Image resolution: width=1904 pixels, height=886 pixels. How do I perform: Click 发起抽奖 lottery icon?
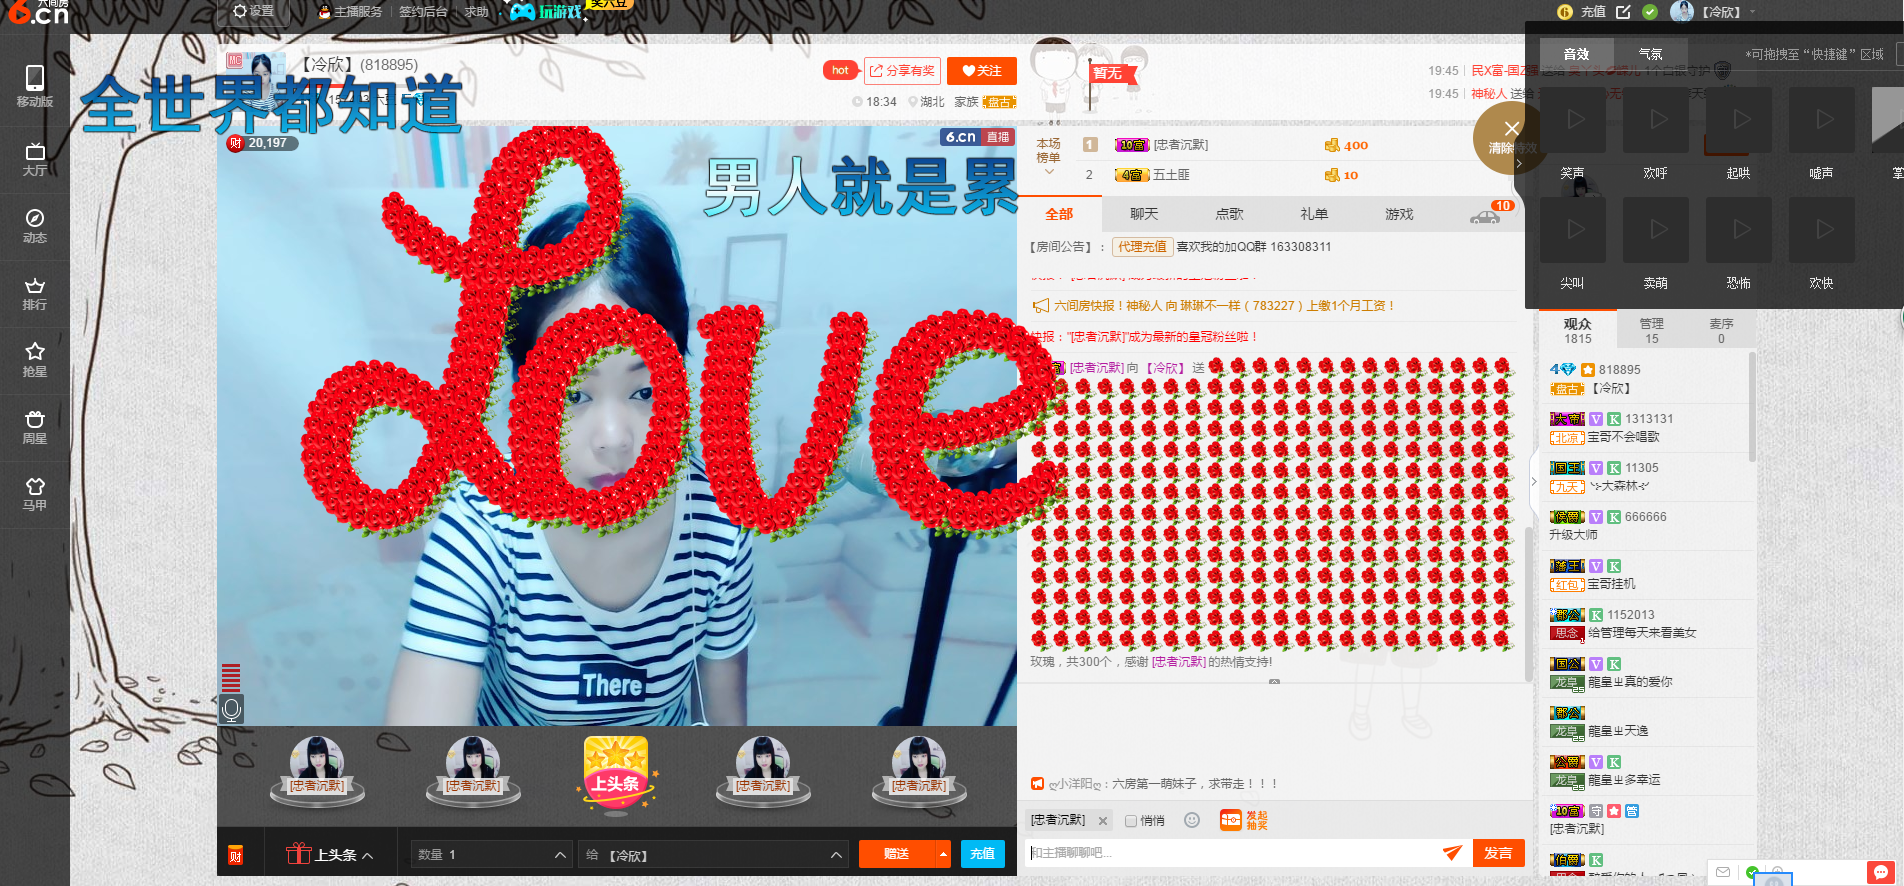tap(1243, 820)
